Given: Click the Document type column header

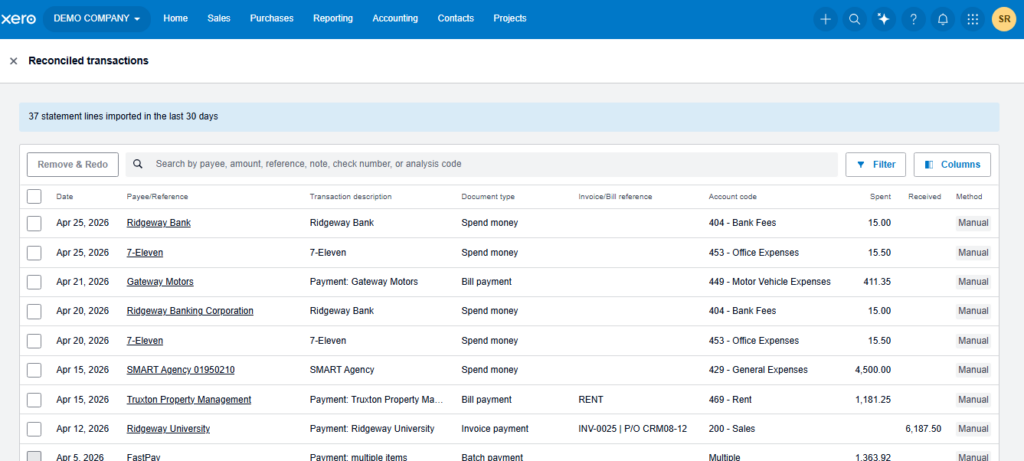Looking at the screenshot, I should pos(488,197).
